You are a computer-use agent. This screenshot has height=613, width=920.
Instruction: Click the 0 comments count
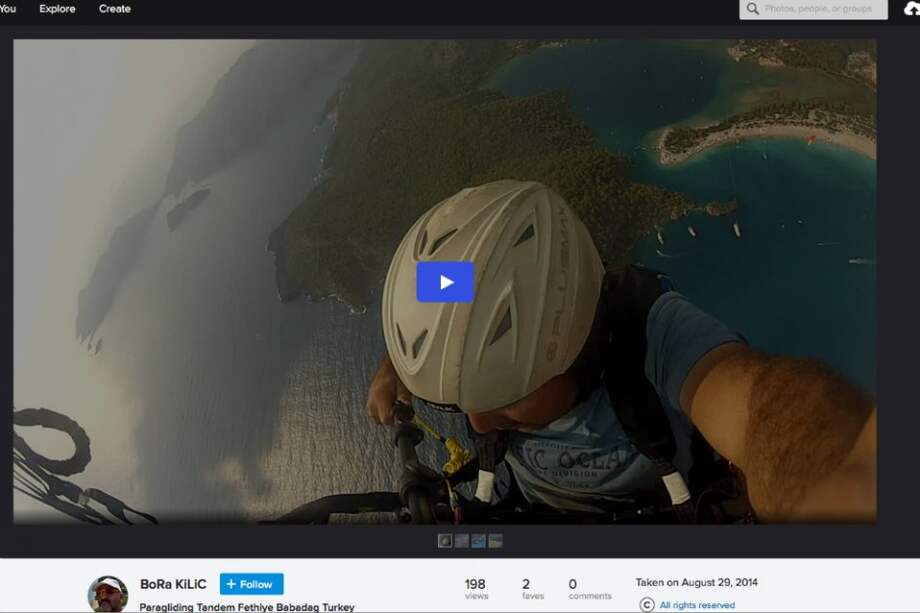(586, 589)
